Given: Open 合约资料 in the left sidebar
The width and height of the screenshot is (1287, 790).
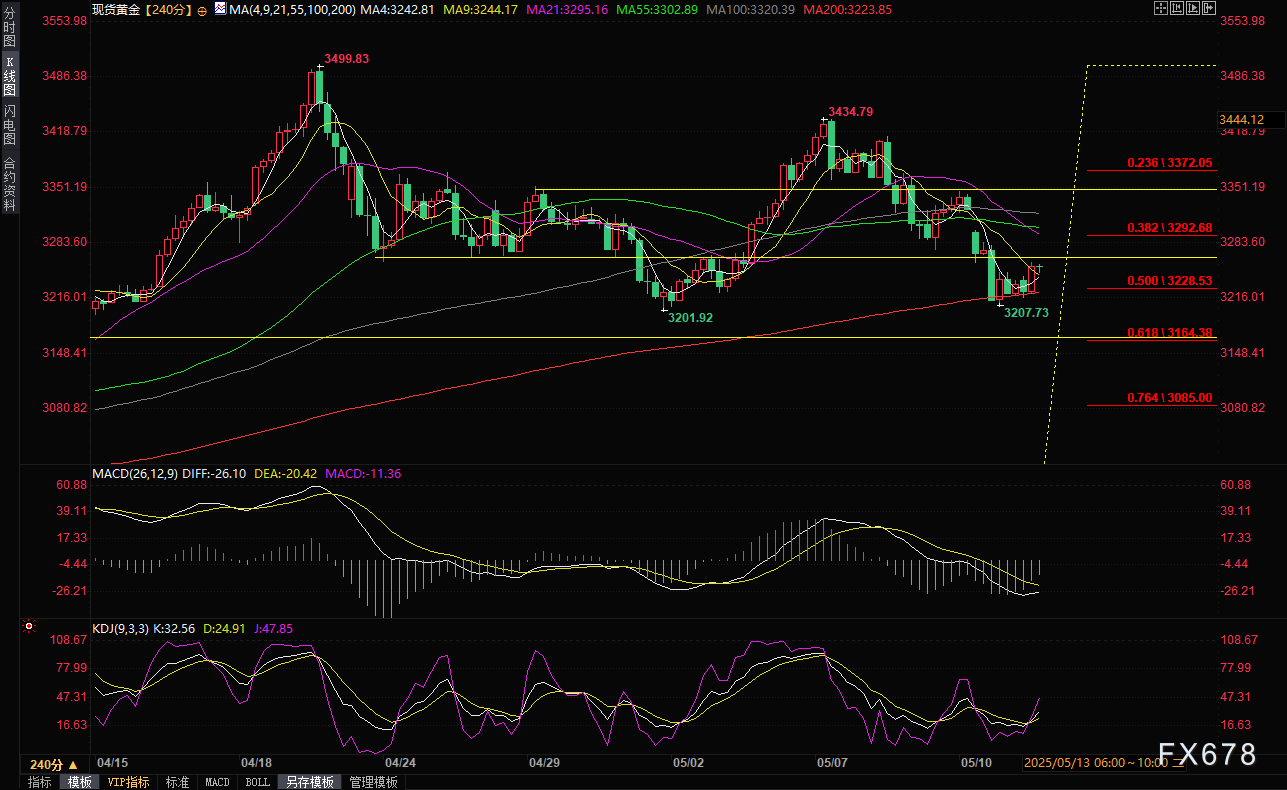Looking at the screenshot, I should [9, 183].
